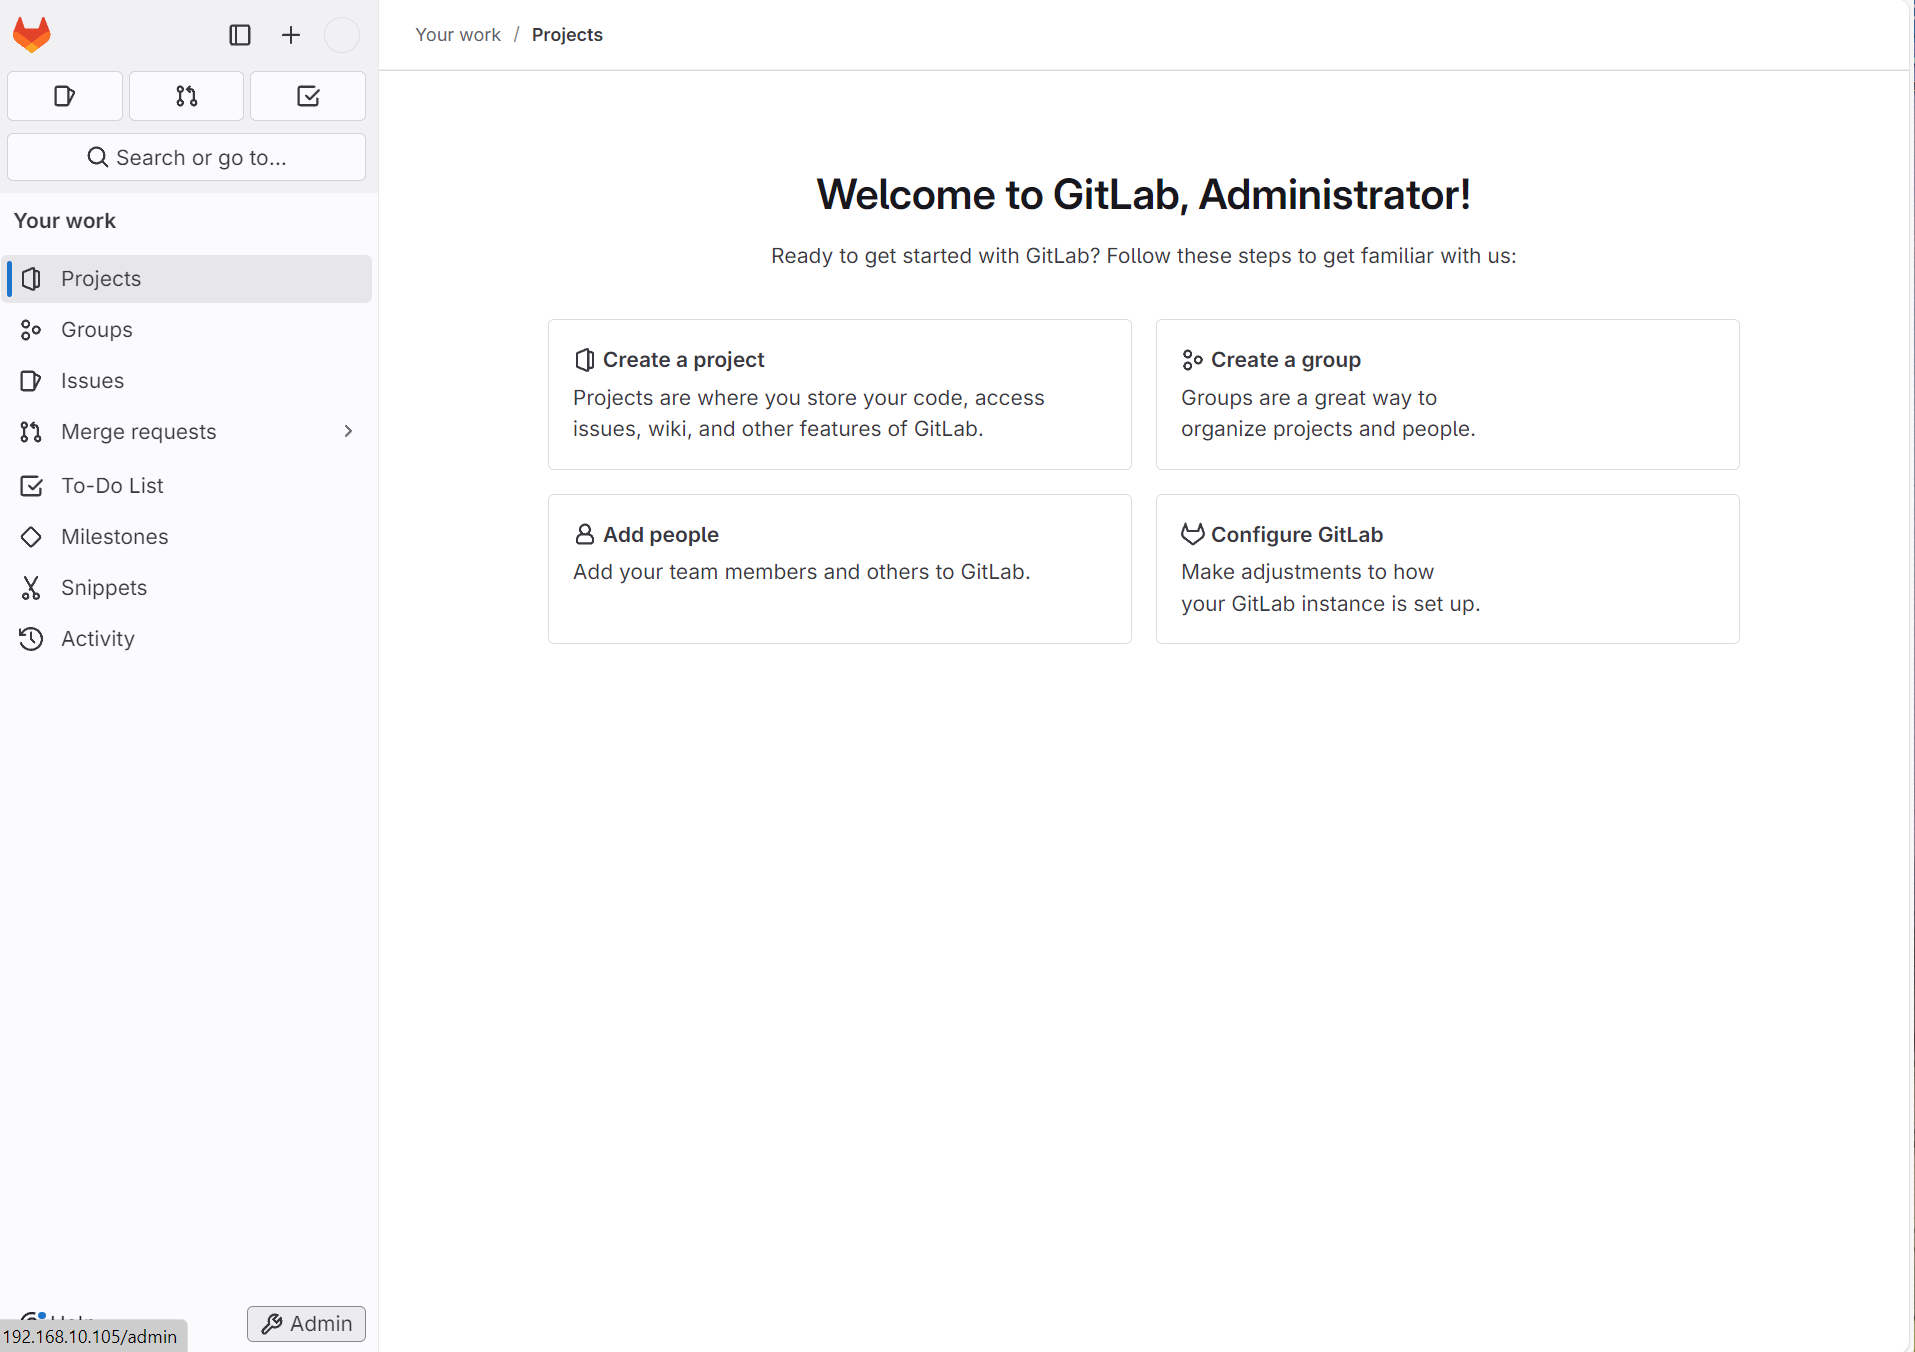Screen dimensions: 1915x1352
Task: Open the Add people card
Action: point(840,569)
